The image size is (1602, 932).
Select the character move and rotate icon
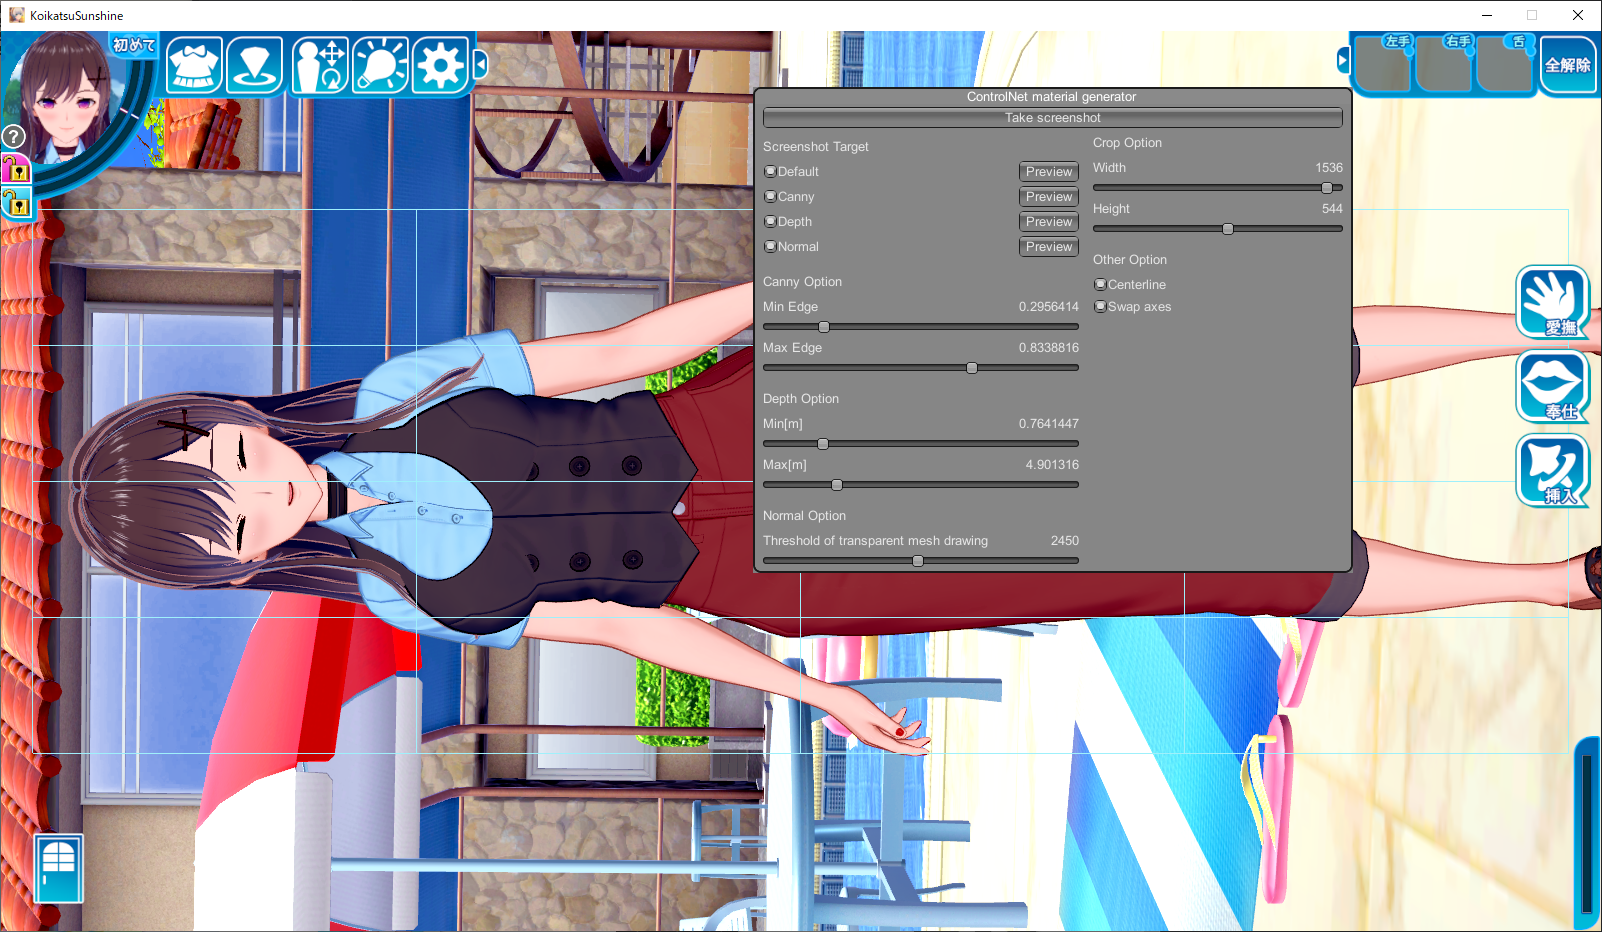(320, 65)
